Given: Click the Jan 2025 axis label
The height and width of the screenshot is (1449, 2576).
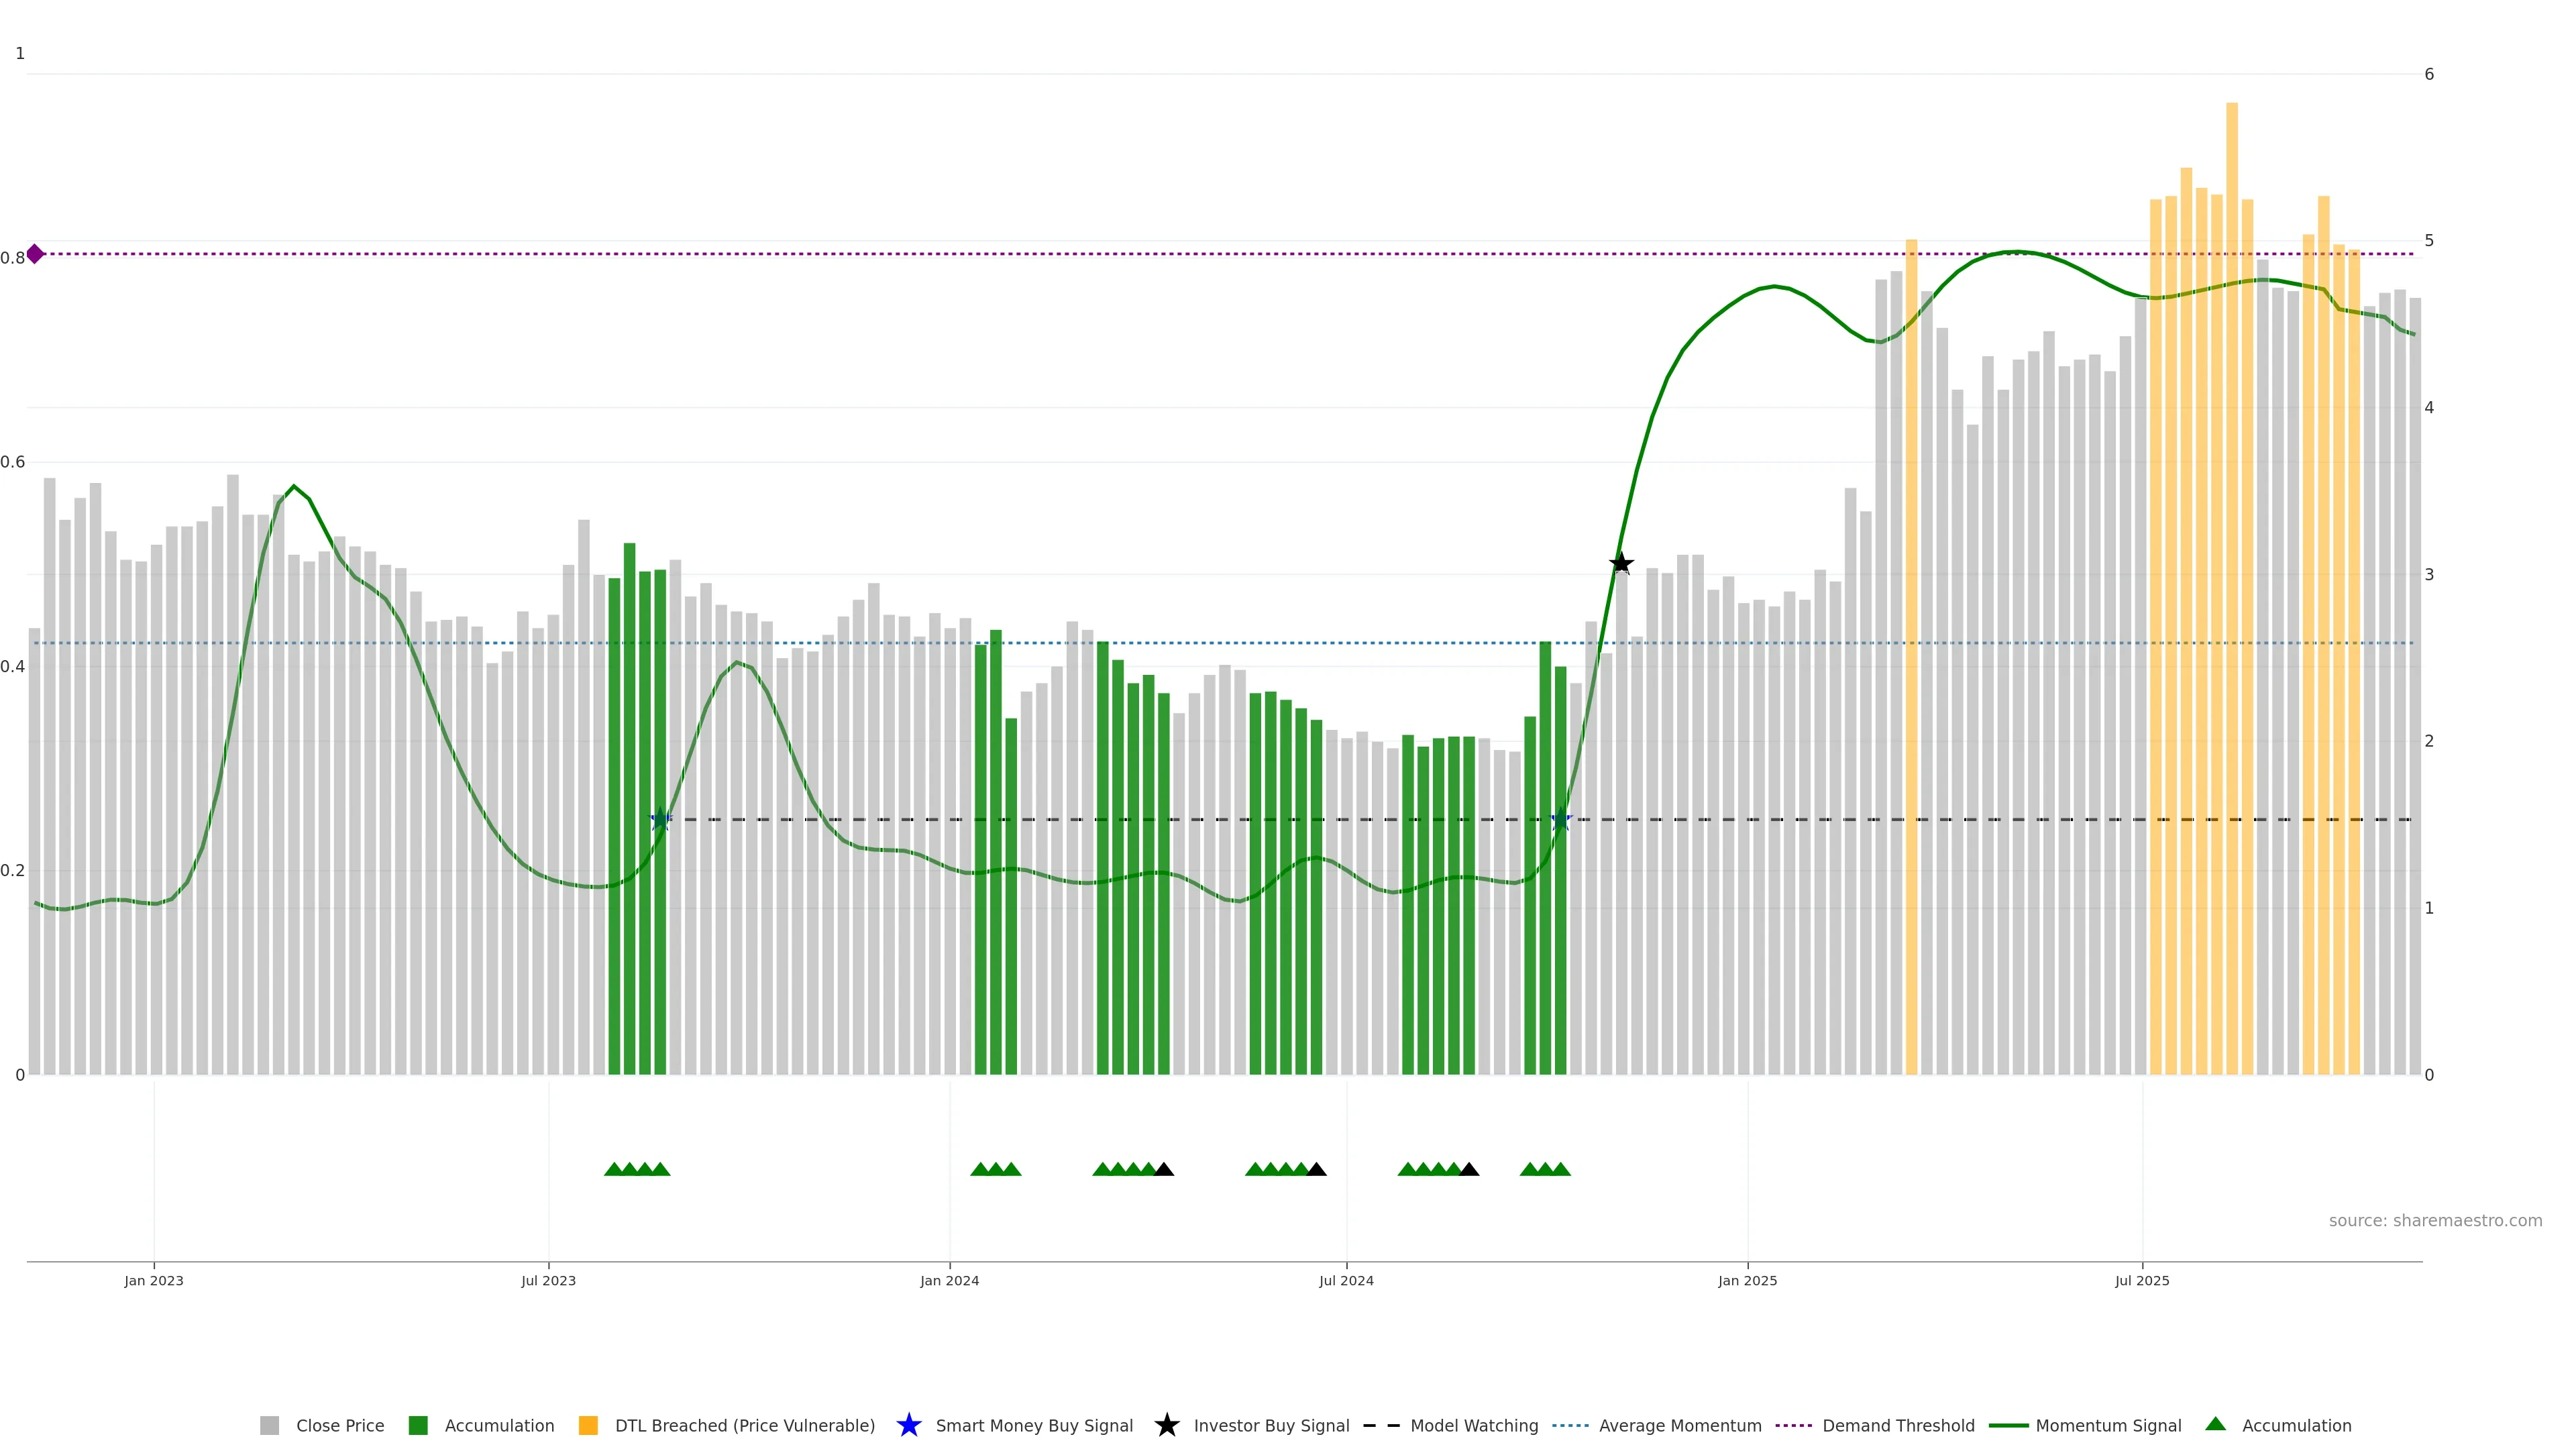Looking at the screenshot, I should [1747, 1281].
